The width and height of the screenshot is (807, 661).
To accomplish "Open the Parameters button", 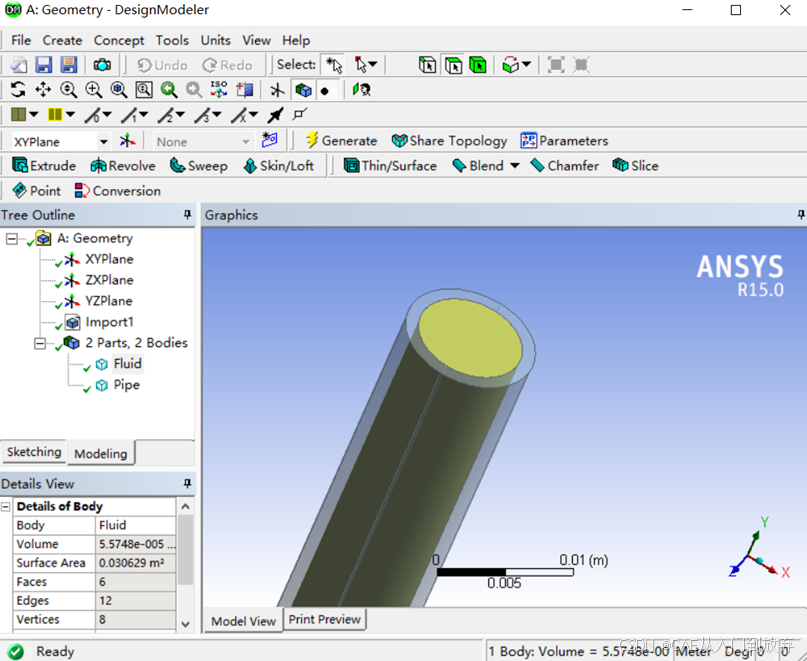I will [x=565, y=141].
